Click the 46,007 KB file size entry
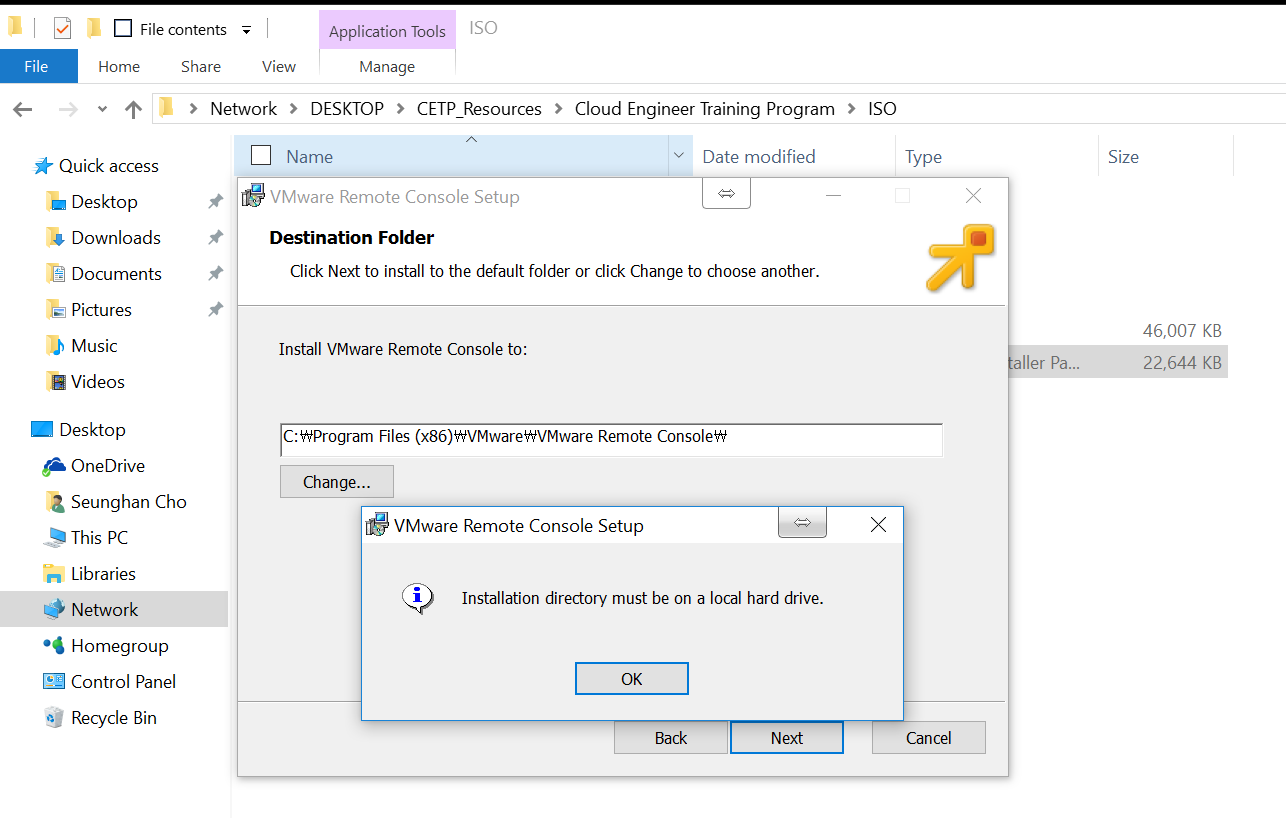The width and height of the screenshot is (1286, 818). pyautogui.click(x=1182, y=331)
